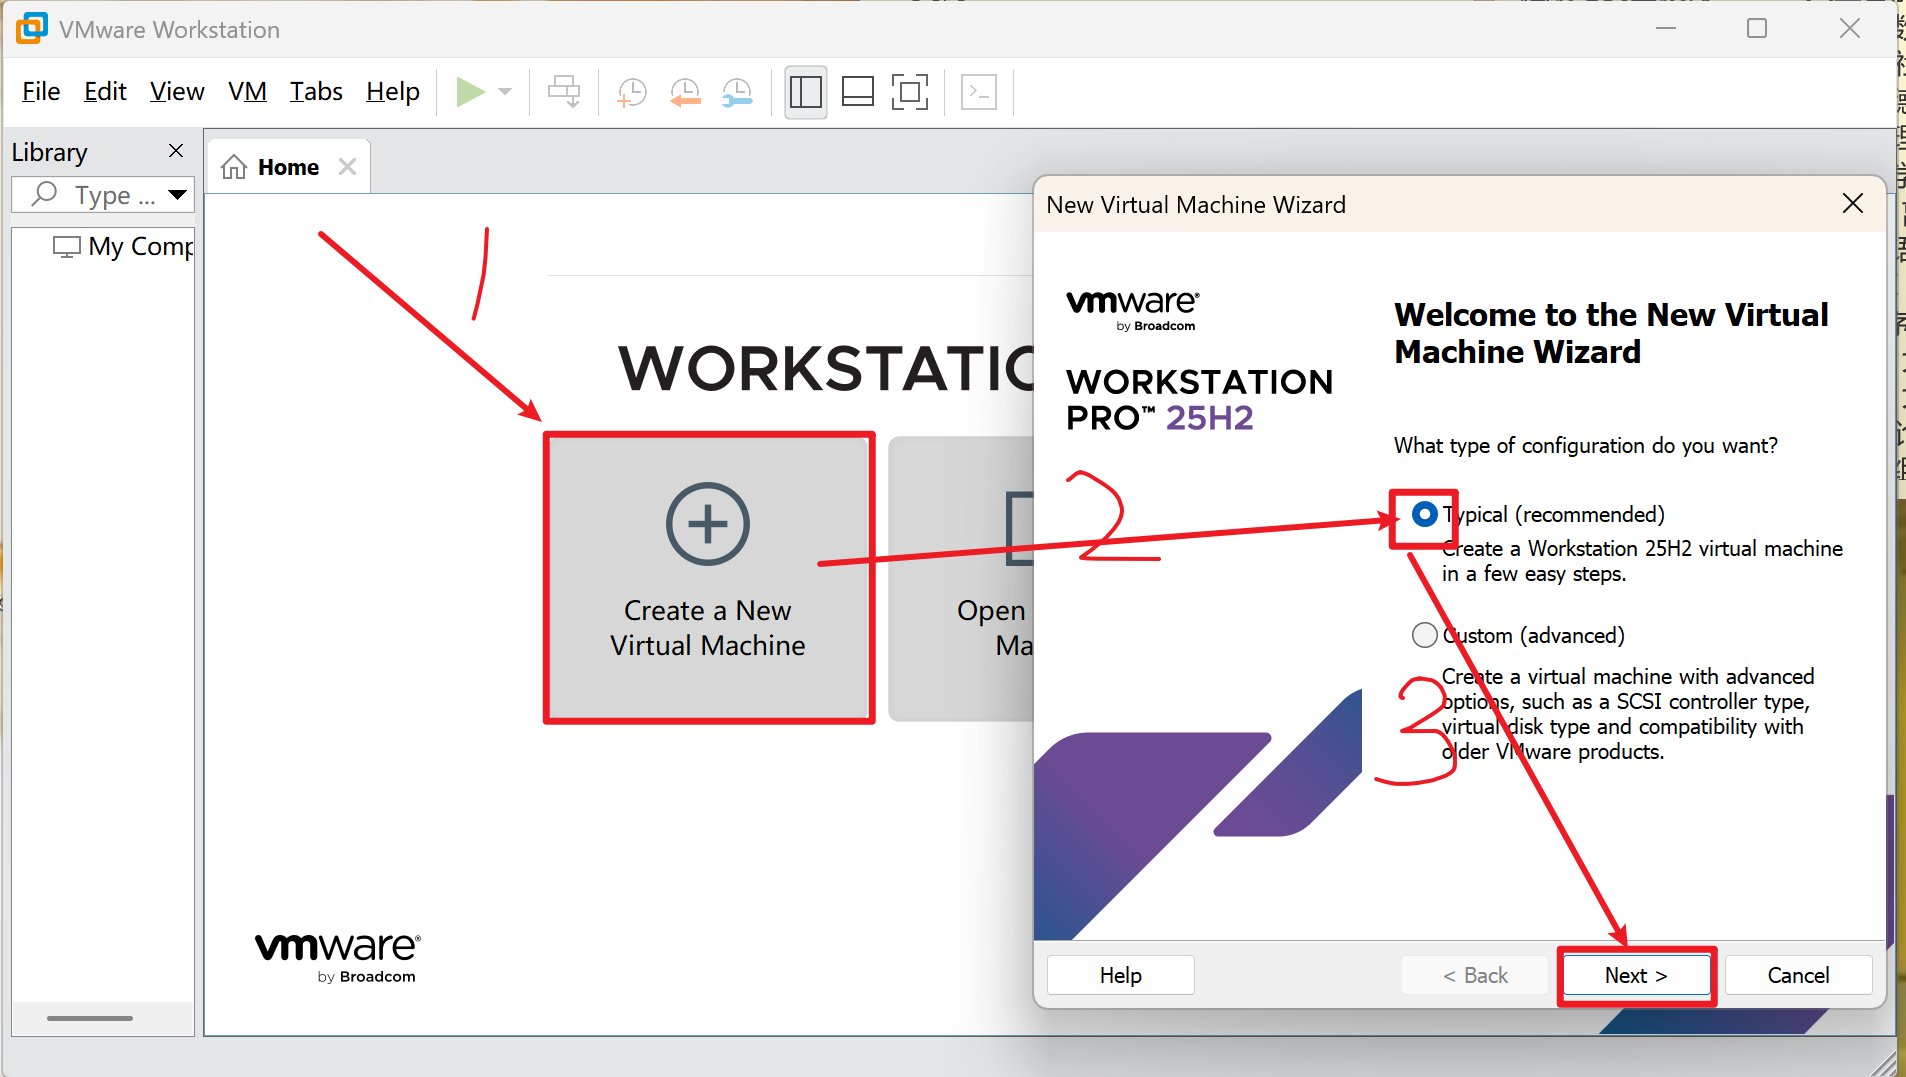
Task: Close the Library panel
Action: (176, 151)
